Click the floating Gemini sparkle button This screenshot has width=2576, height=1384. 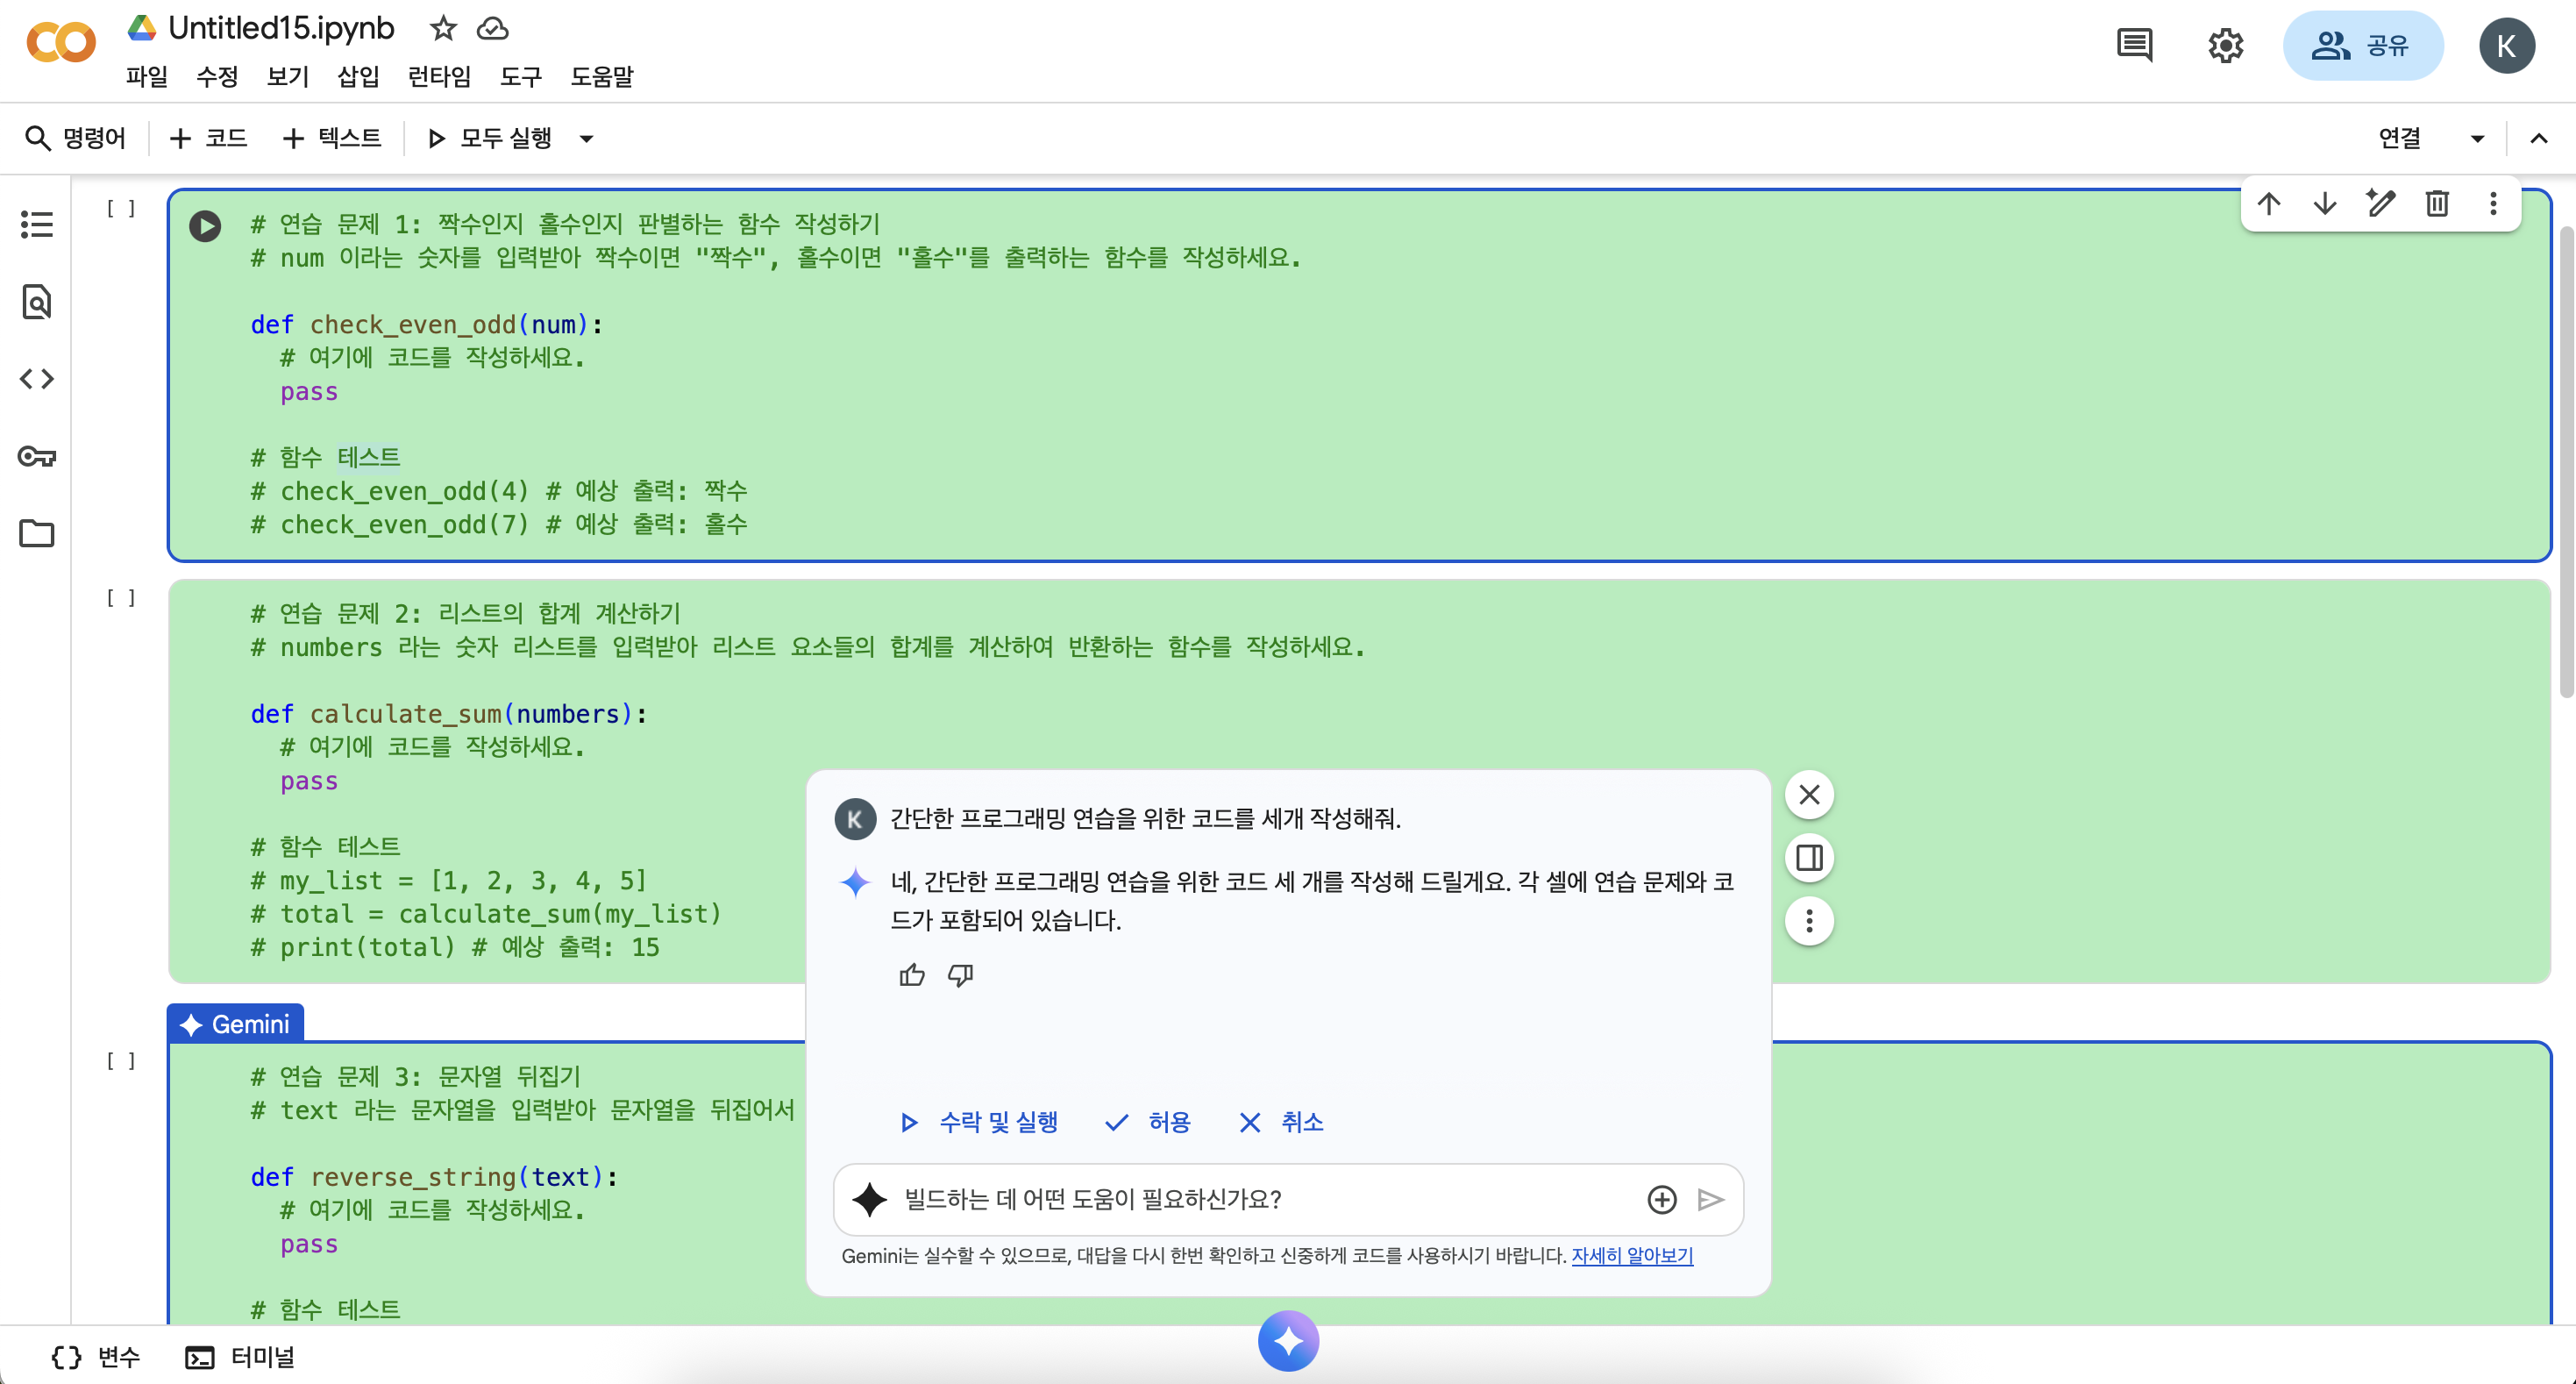(x=1288, y=1341)
